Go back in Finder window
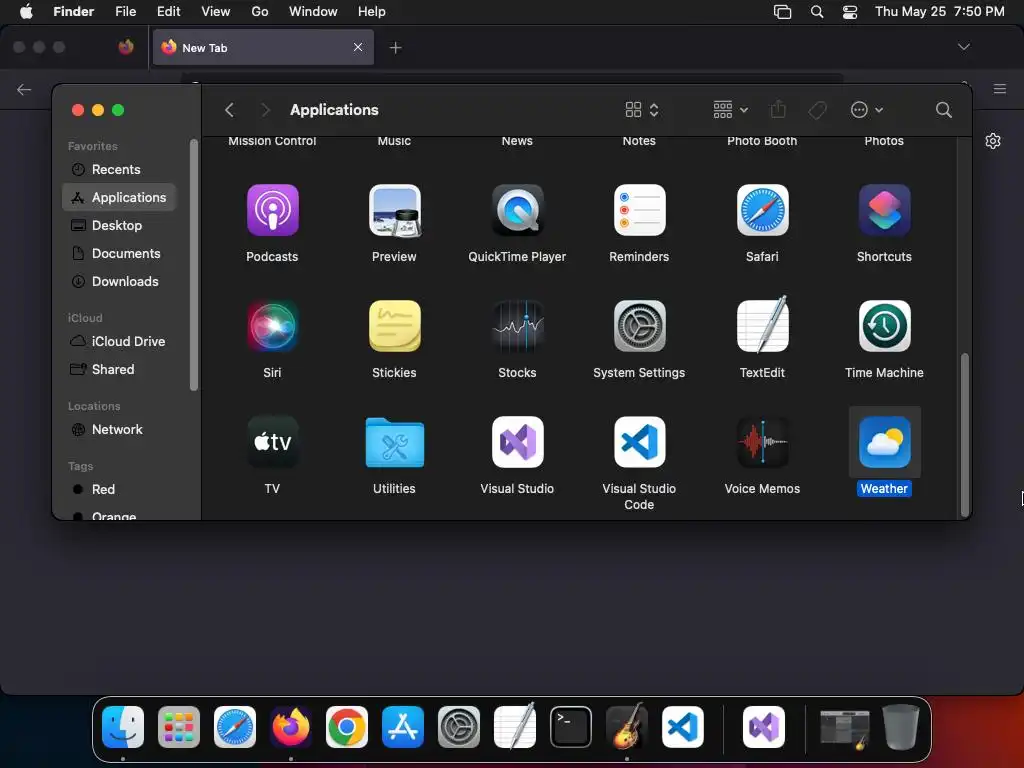The width and height of the screenshot is (1024, 768). pos(229,110)
